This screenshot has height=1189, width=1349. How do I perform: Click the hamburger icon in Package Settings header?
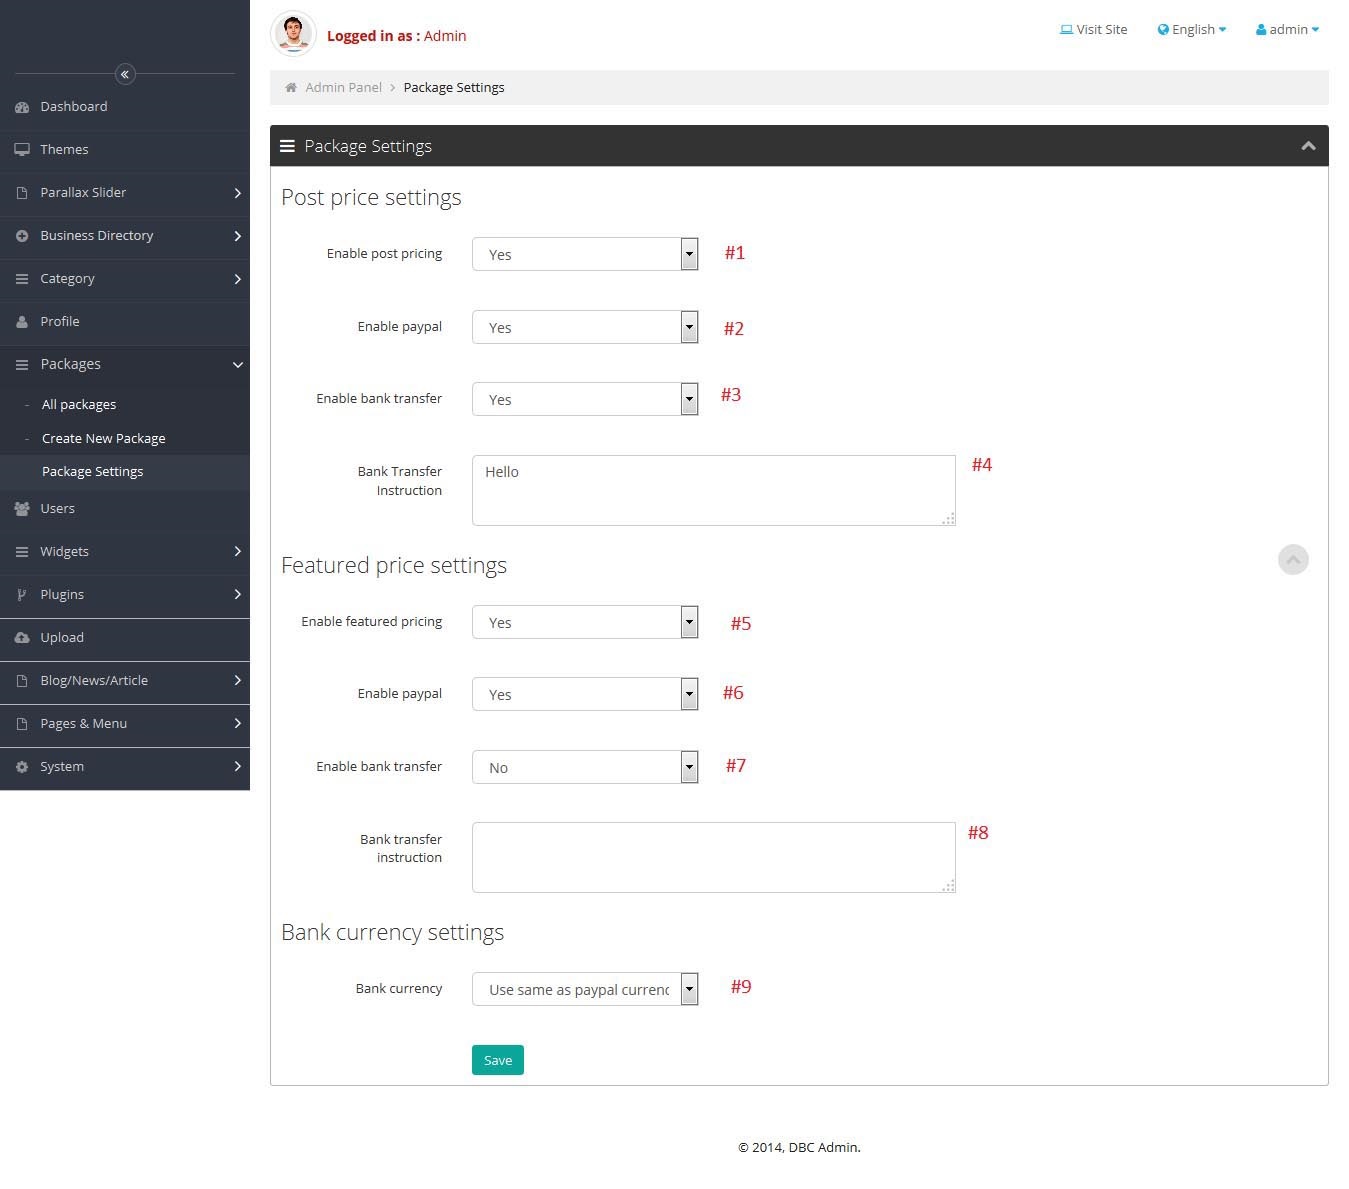click(x=287, y=146)
